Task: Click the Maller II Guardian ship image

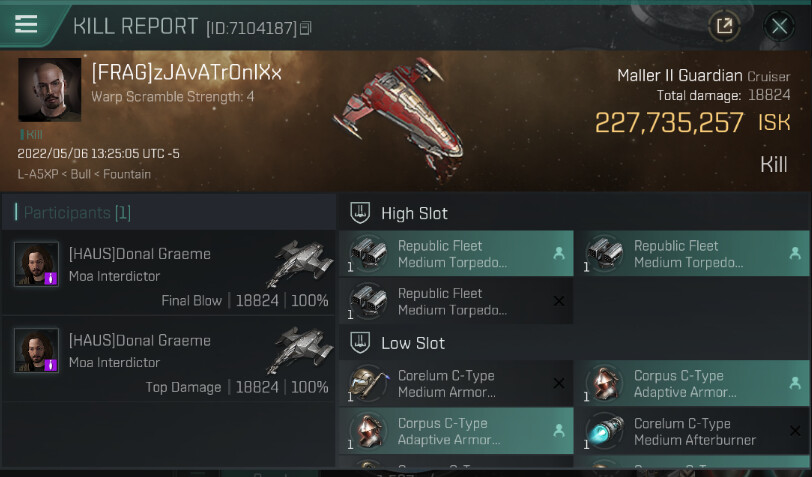Action: 399,120
